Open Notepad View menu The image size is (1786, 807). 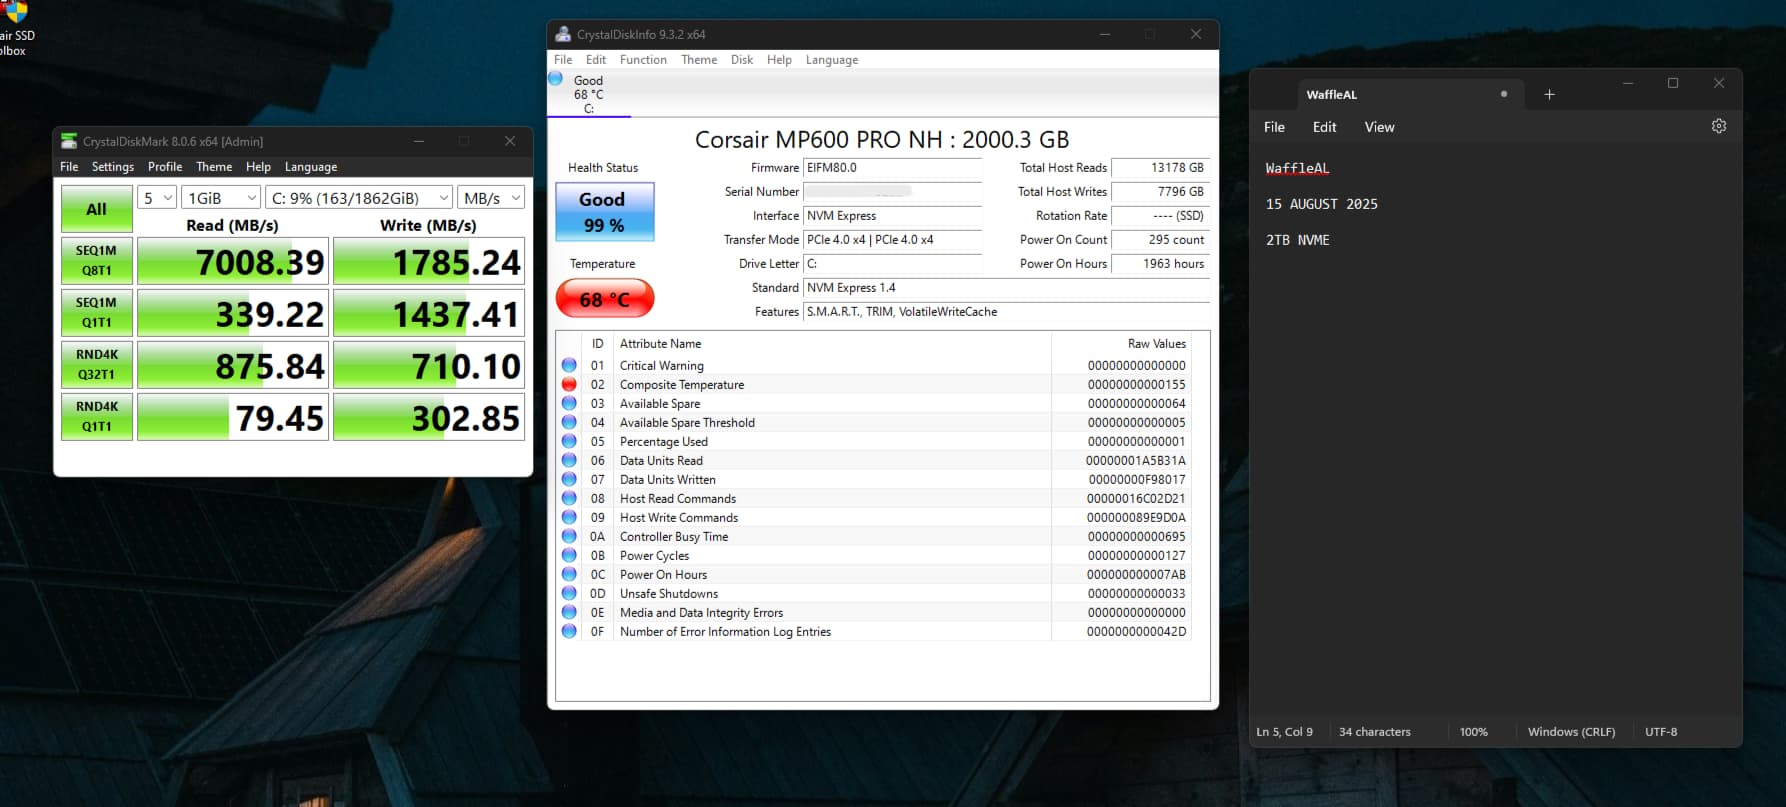[1379, 127]
